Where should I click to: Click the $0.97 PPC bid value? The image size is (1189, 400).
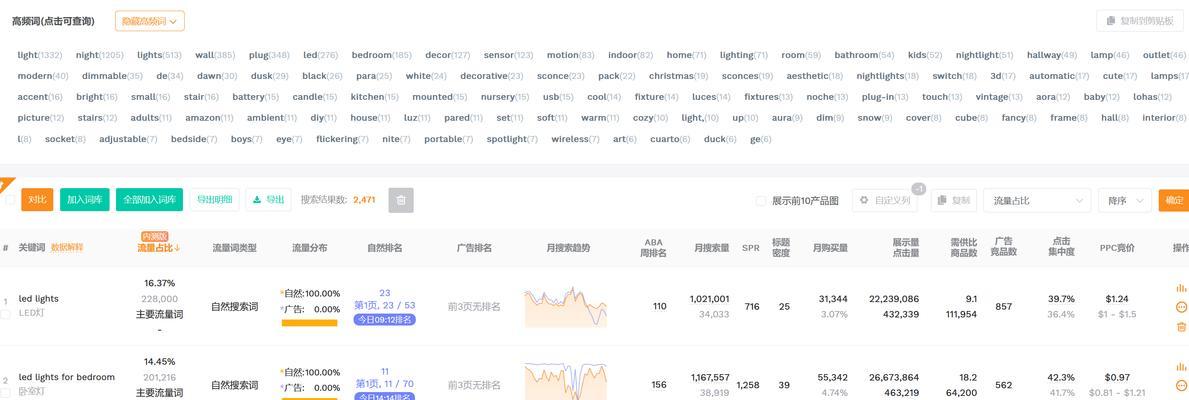pyautogui.click(x=1117, y=378)
